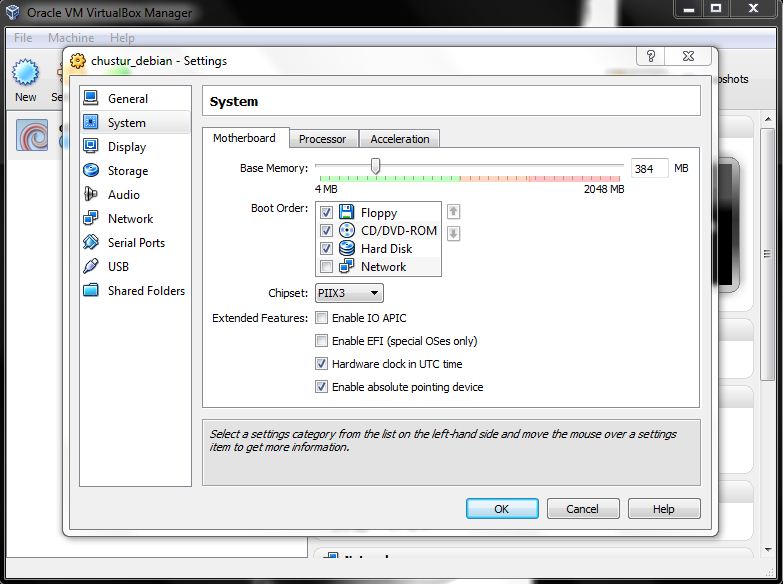Screen dimensions: 783x584
Task: Open the Machine menu
Action: (71, 37)
